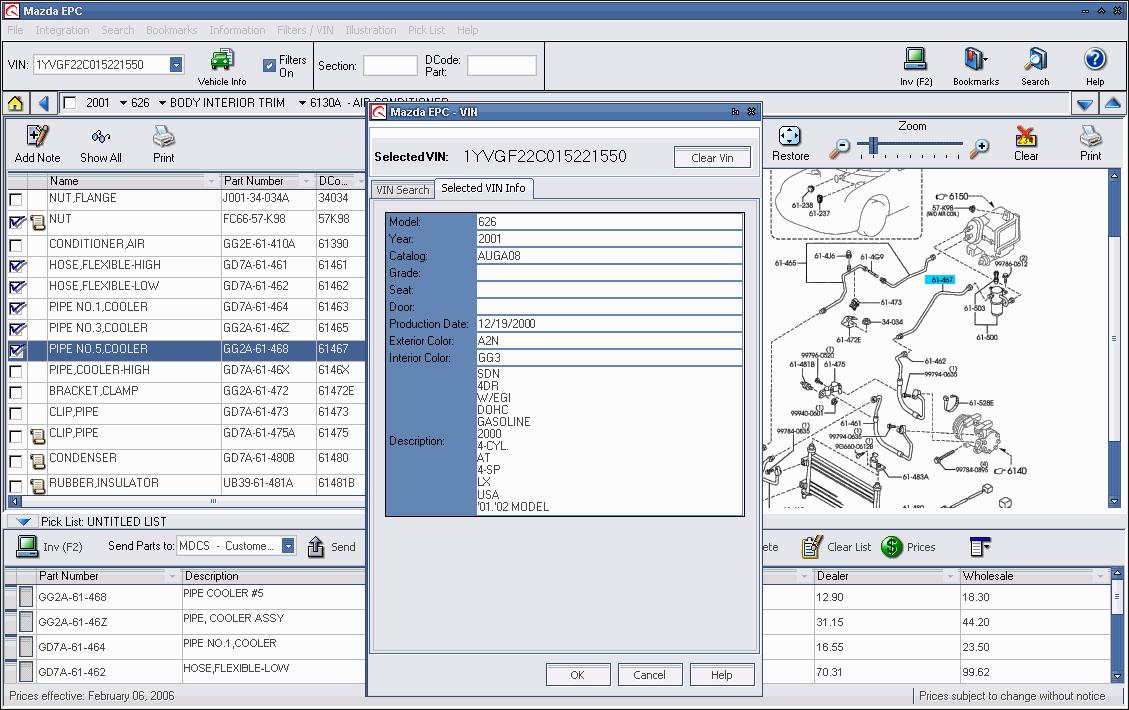Confirm VIN dialog with OK

577,675
